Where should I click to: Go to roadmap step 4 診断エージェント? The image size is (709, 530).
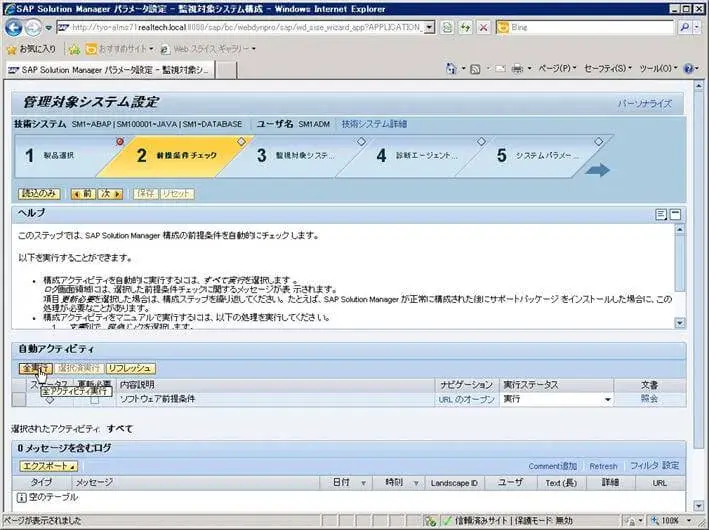coord(414,156)
